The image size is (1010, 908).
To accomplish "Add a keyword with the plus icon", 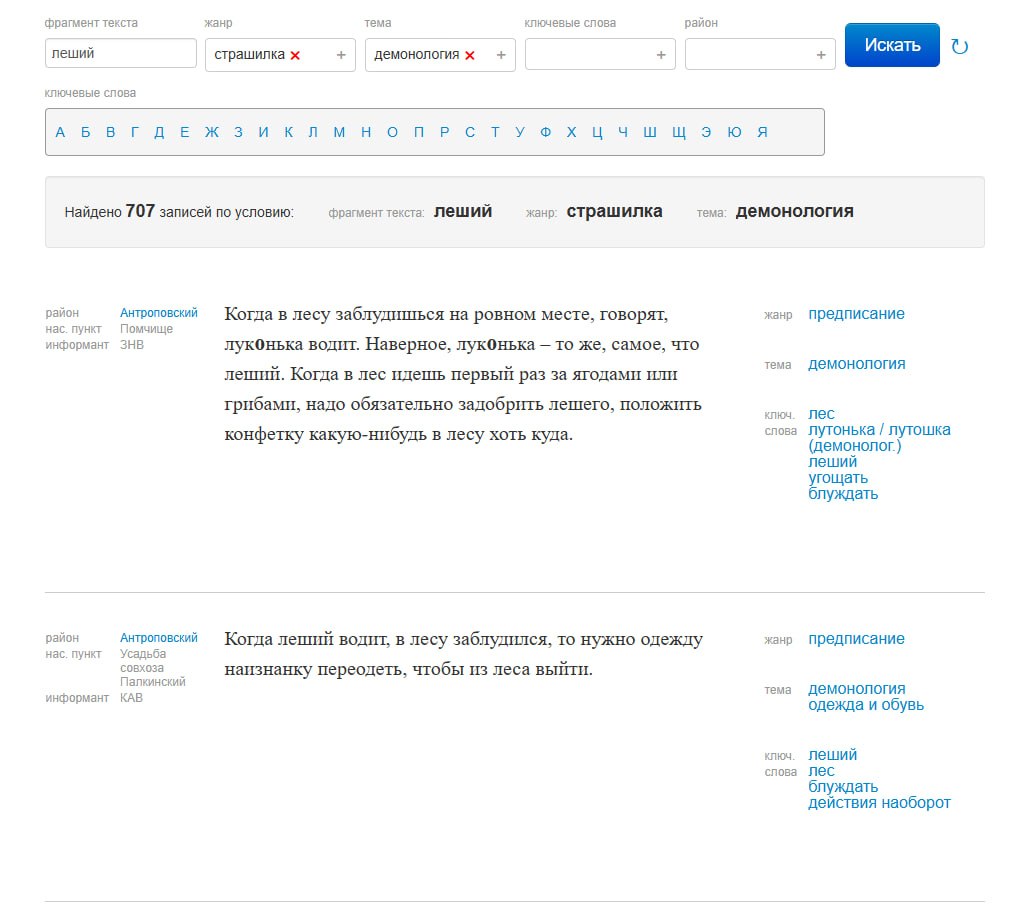I will point(661,55).
